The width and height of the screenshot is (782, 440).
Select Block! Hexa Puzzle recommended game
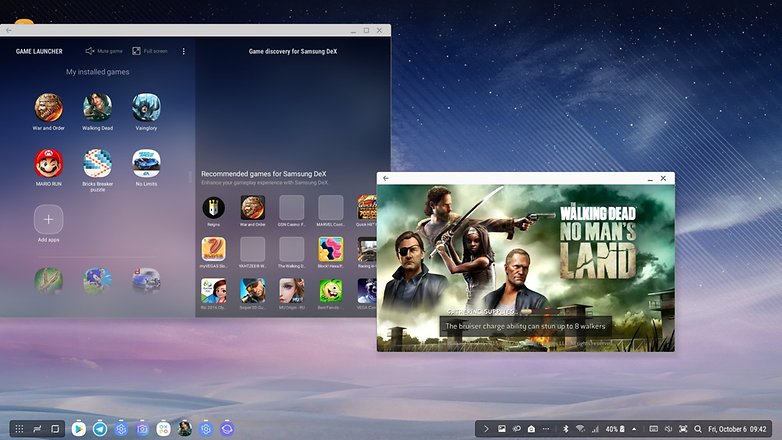pyautogui.click(x=331, y=249)
